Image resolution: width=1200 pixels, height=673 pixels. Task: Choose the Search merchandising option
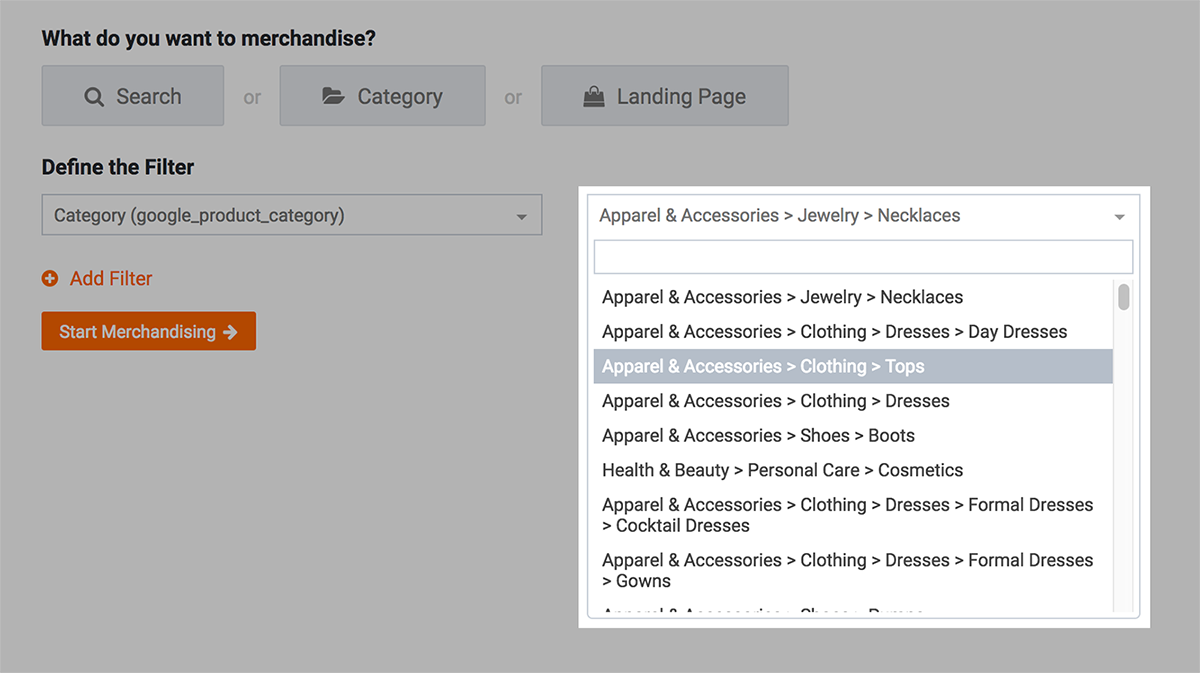coord(132,96)
